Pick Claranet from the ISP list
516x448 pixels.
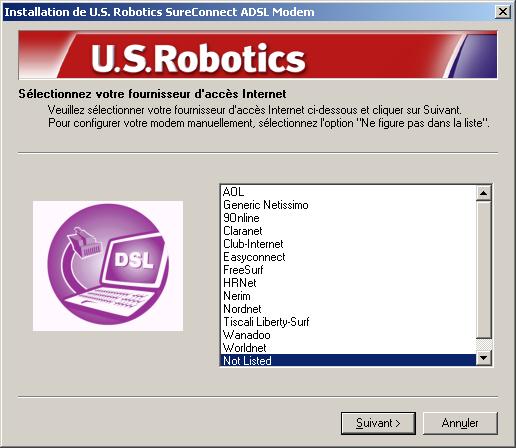(349, 231)
